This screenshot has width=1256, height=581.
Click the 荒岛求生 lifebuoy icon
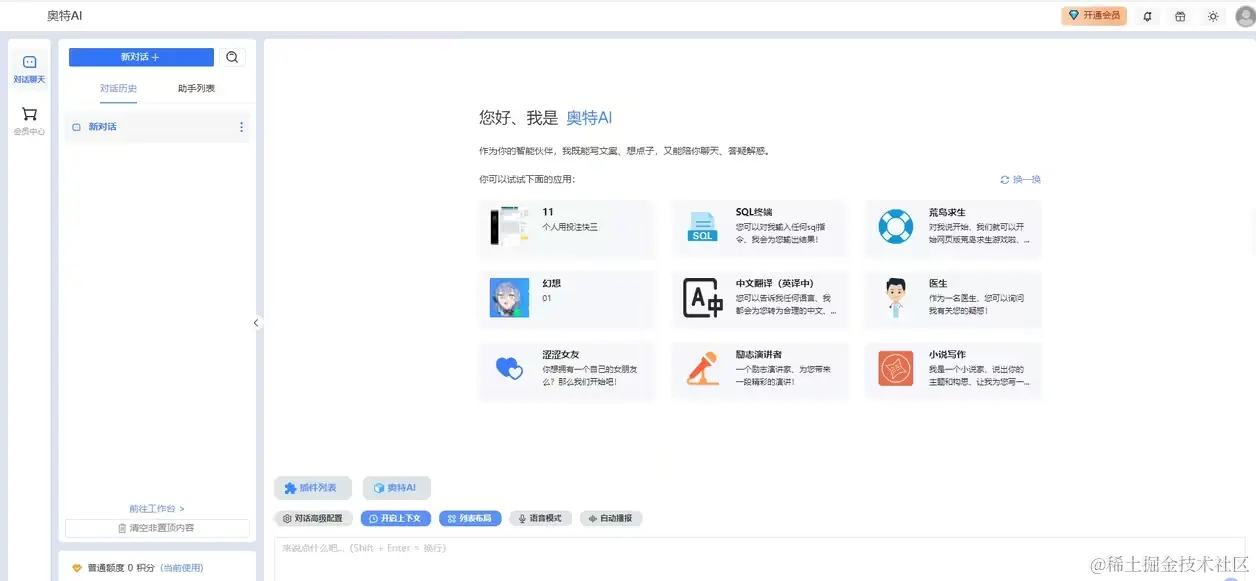click(895, 226)
